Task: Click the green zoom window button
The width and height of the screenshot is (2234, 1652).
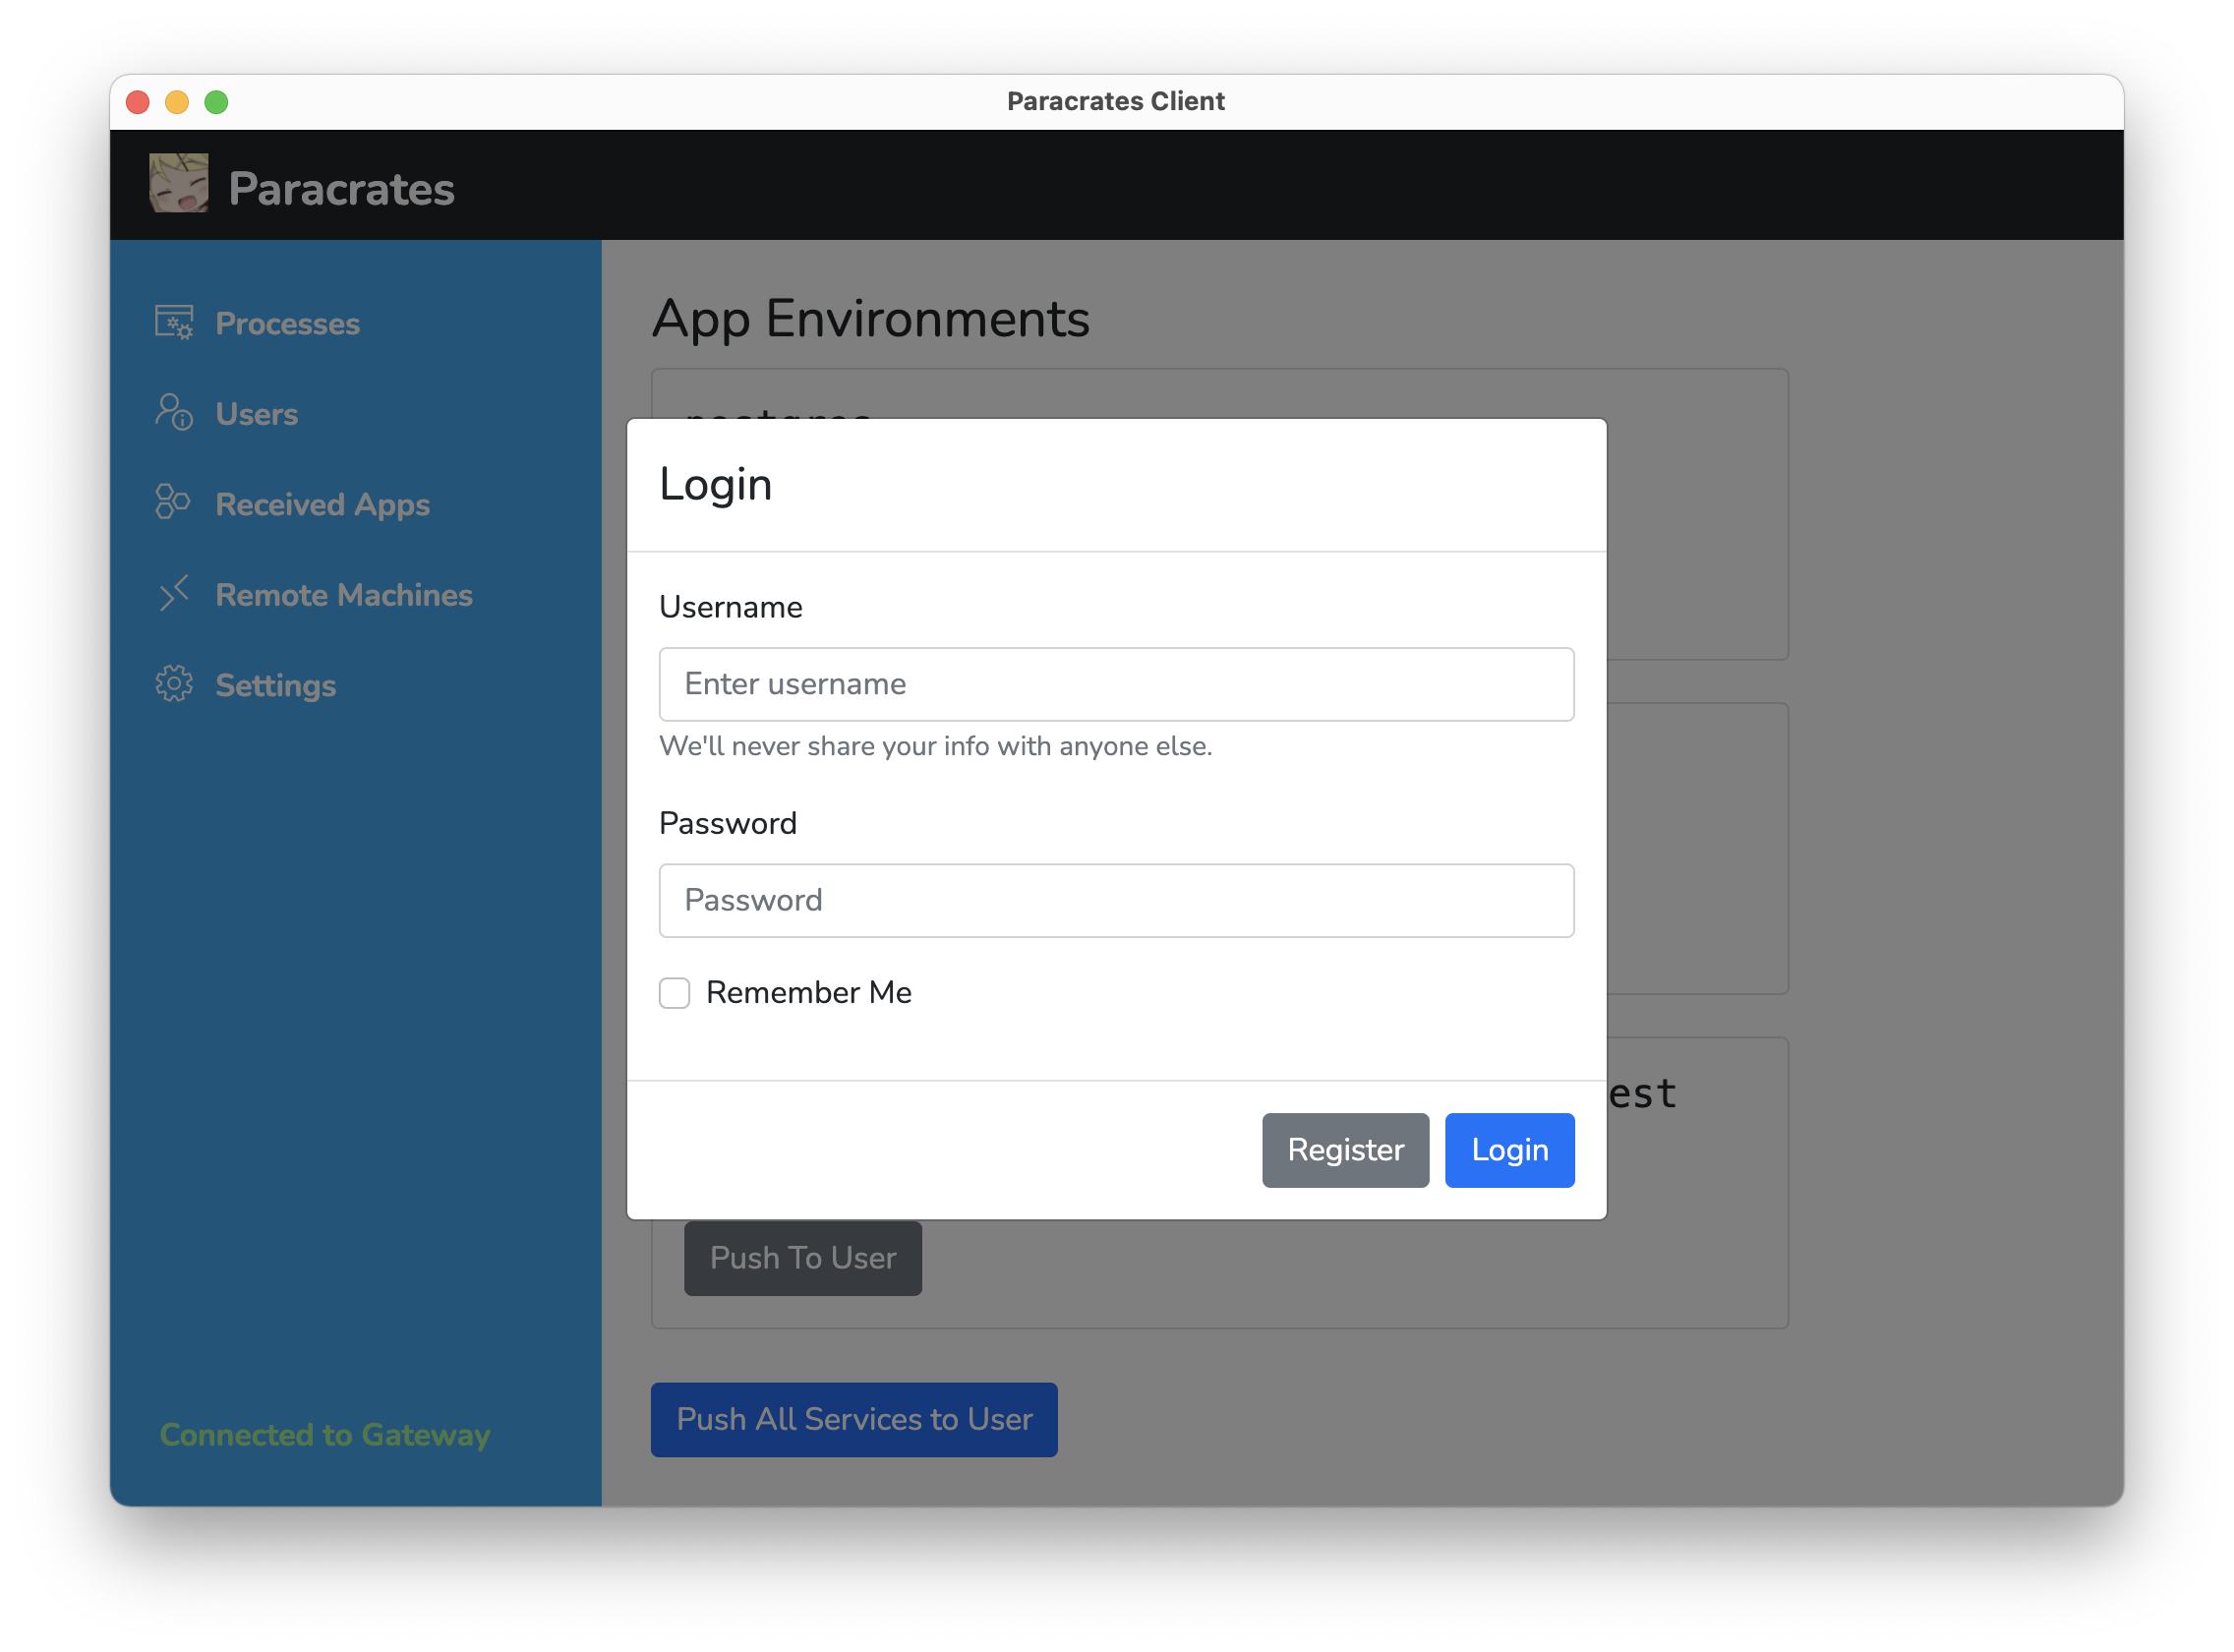Action: tap(216, 102)
